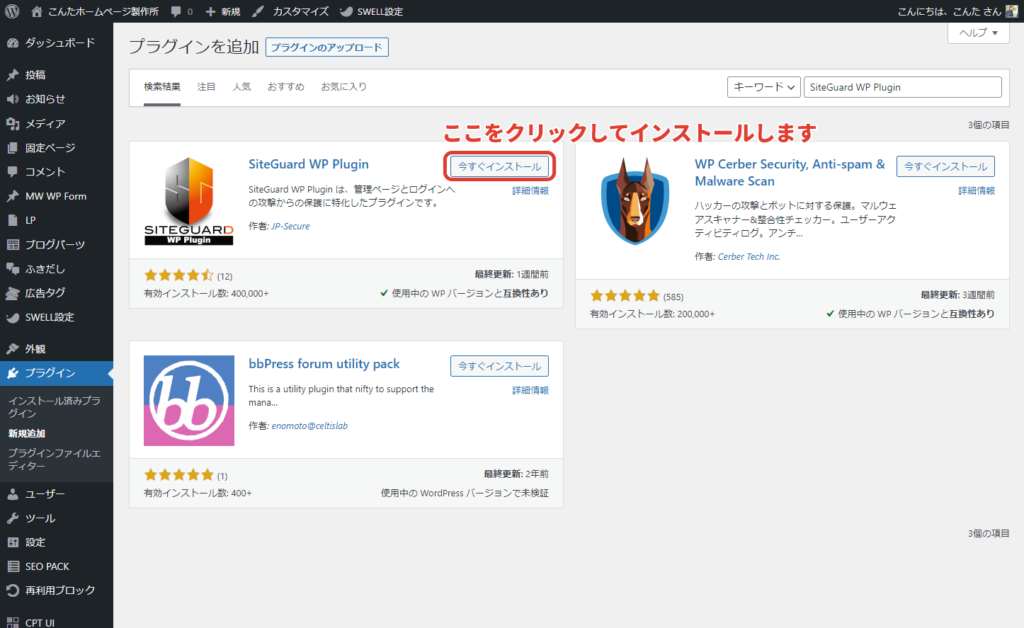
Task: Switch to the おすすめ tab
Action: click(x=285, y=87)
